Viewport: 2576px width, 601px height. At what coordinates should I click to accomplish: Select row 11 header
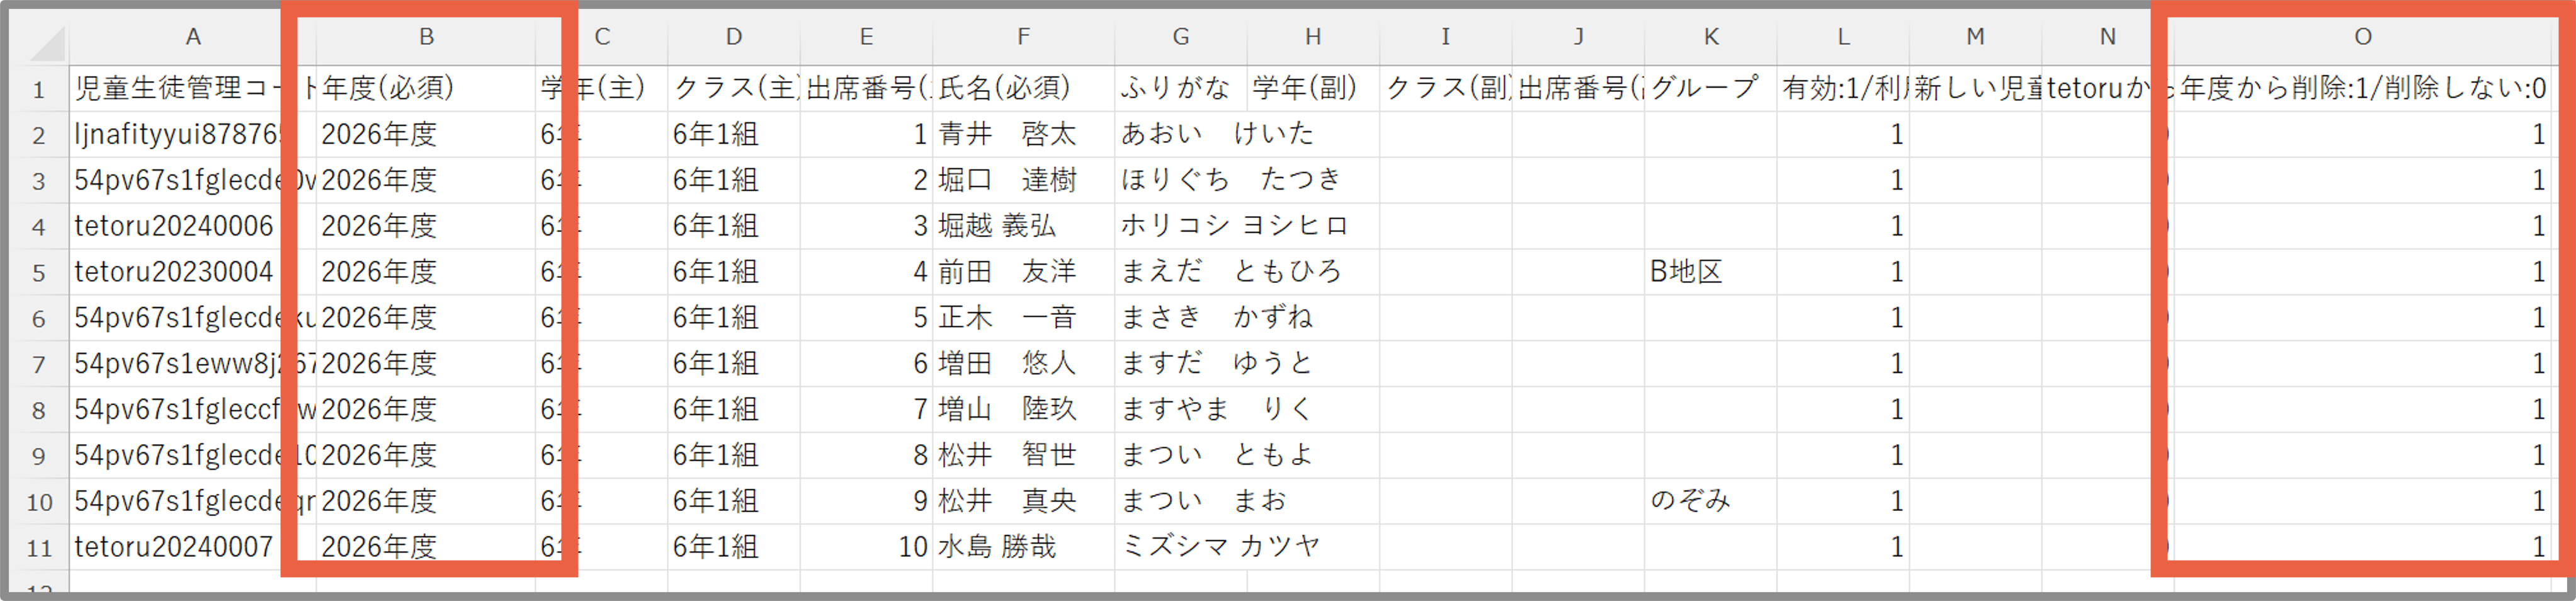click(39, 547)
